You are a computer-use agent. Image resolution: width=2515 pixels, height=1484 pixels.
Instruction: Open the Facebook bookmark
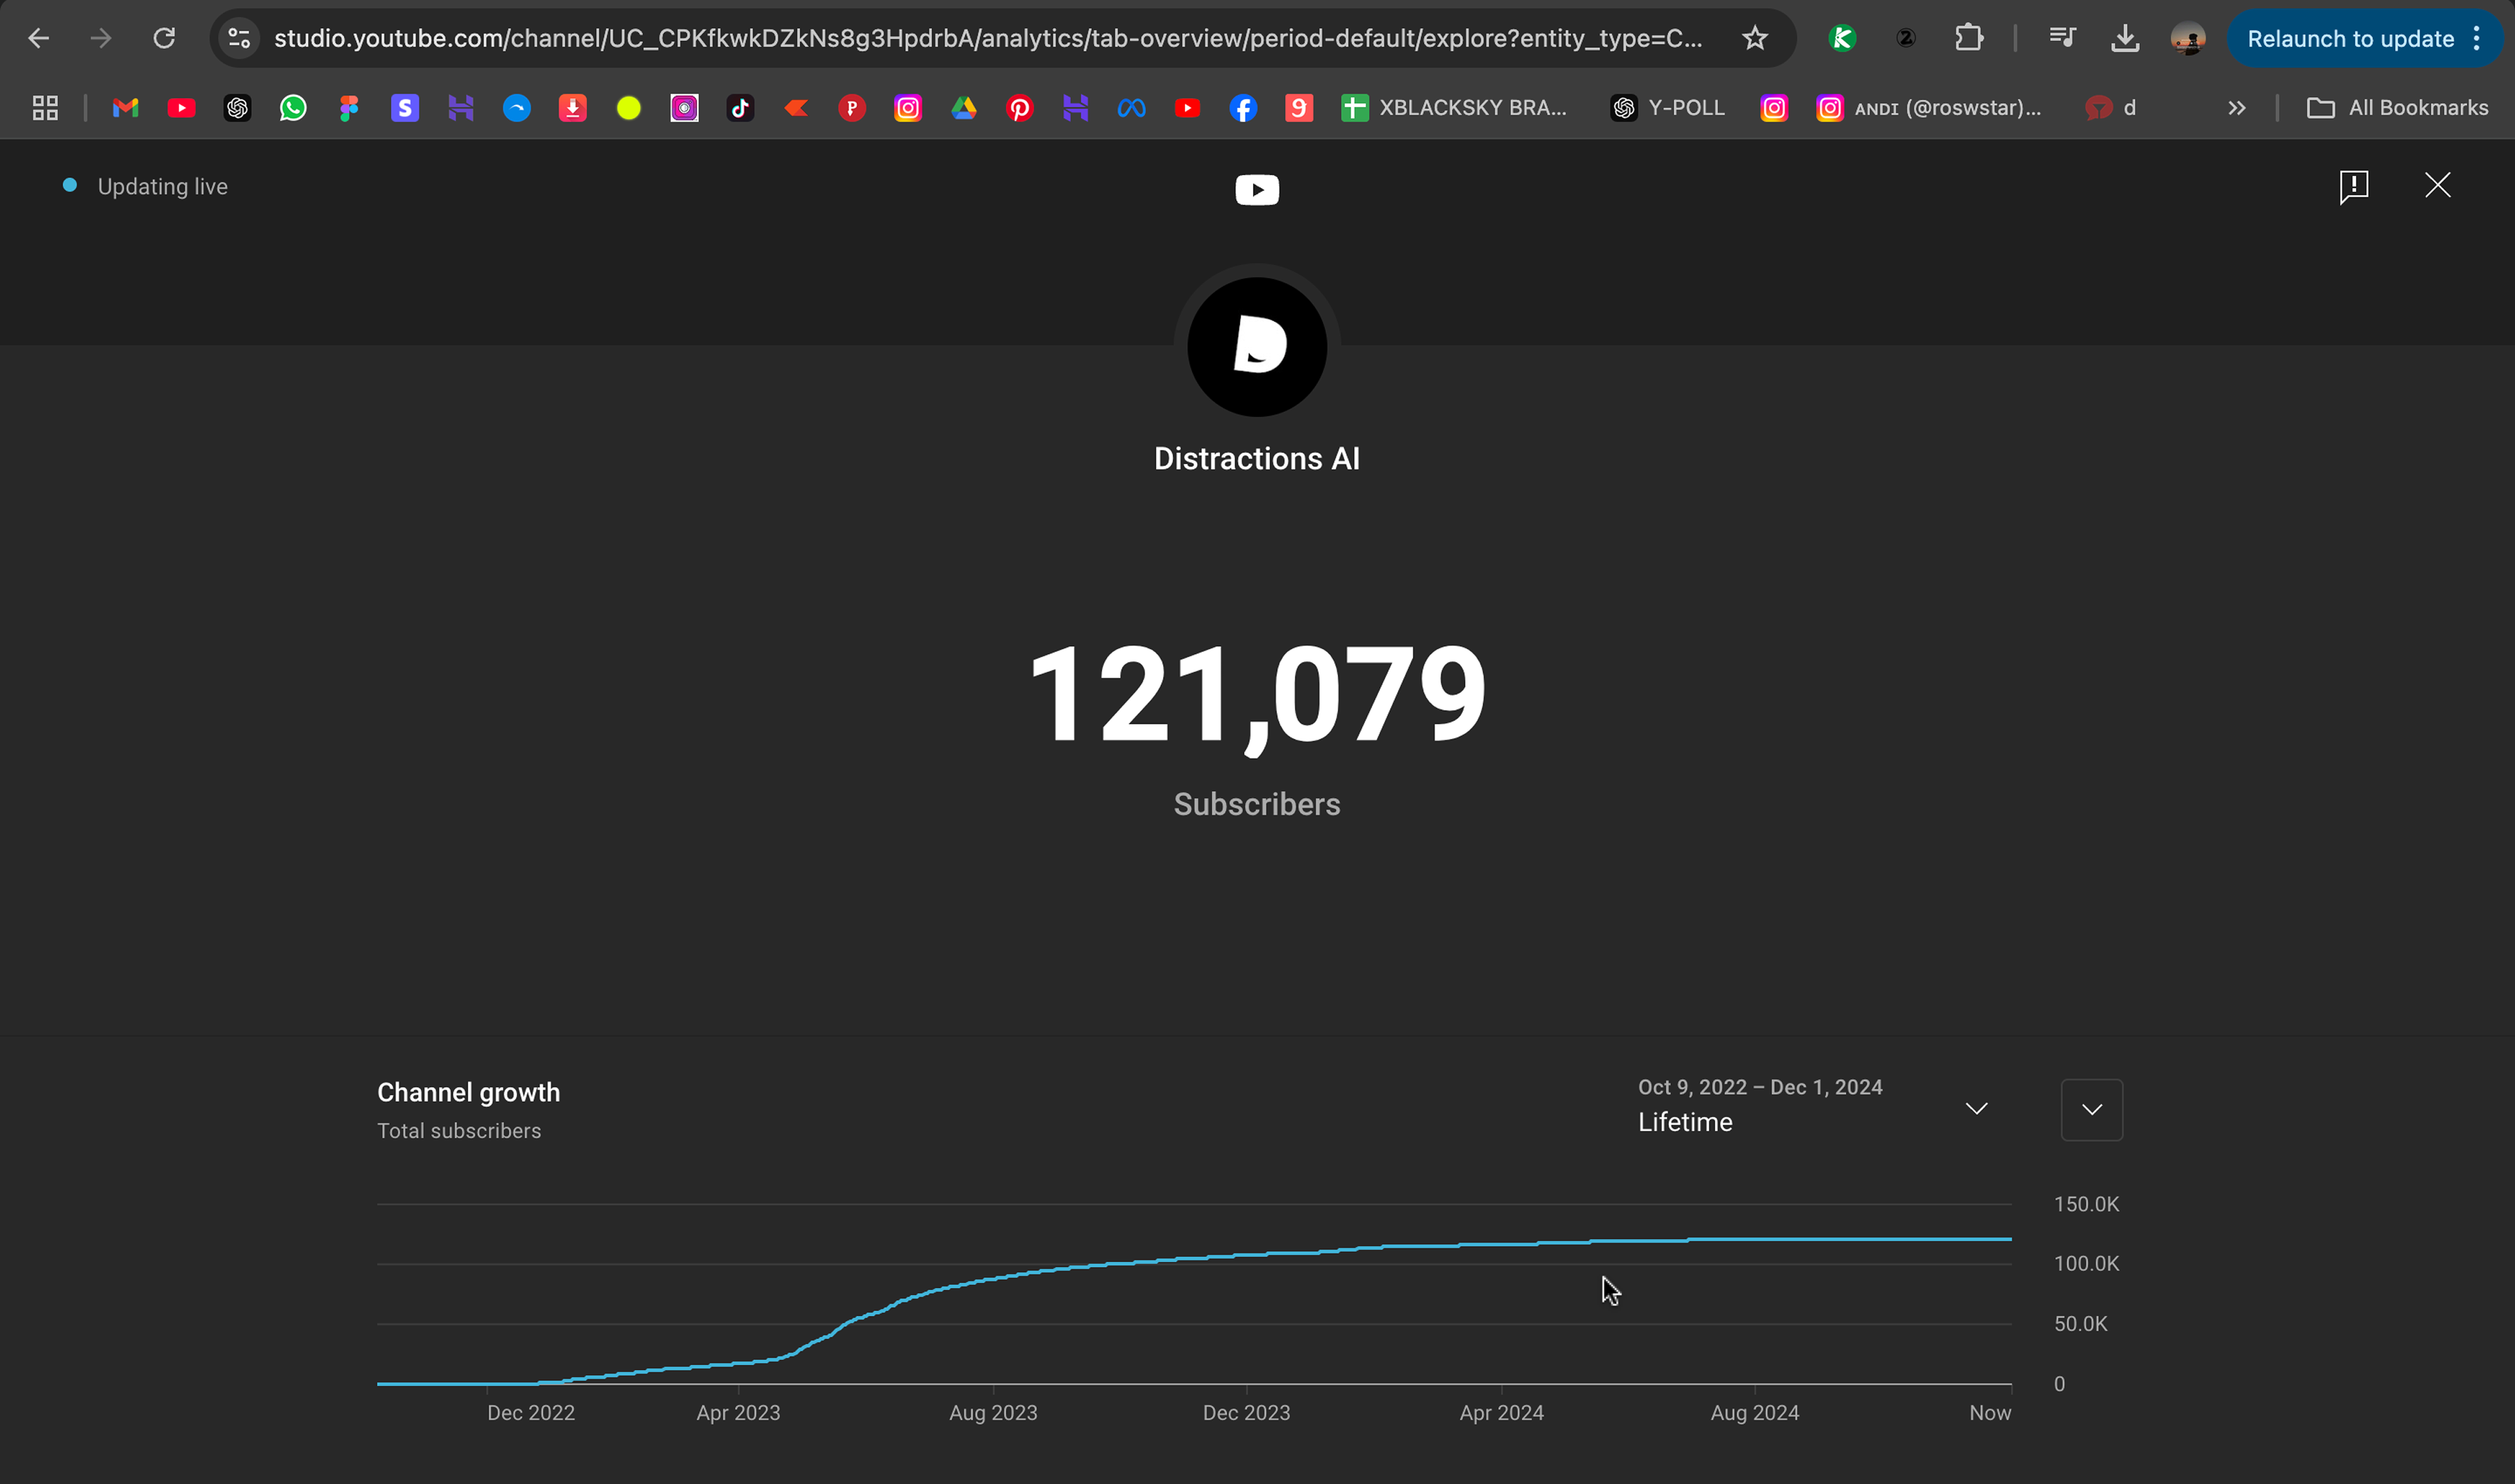coord(1243,108)
